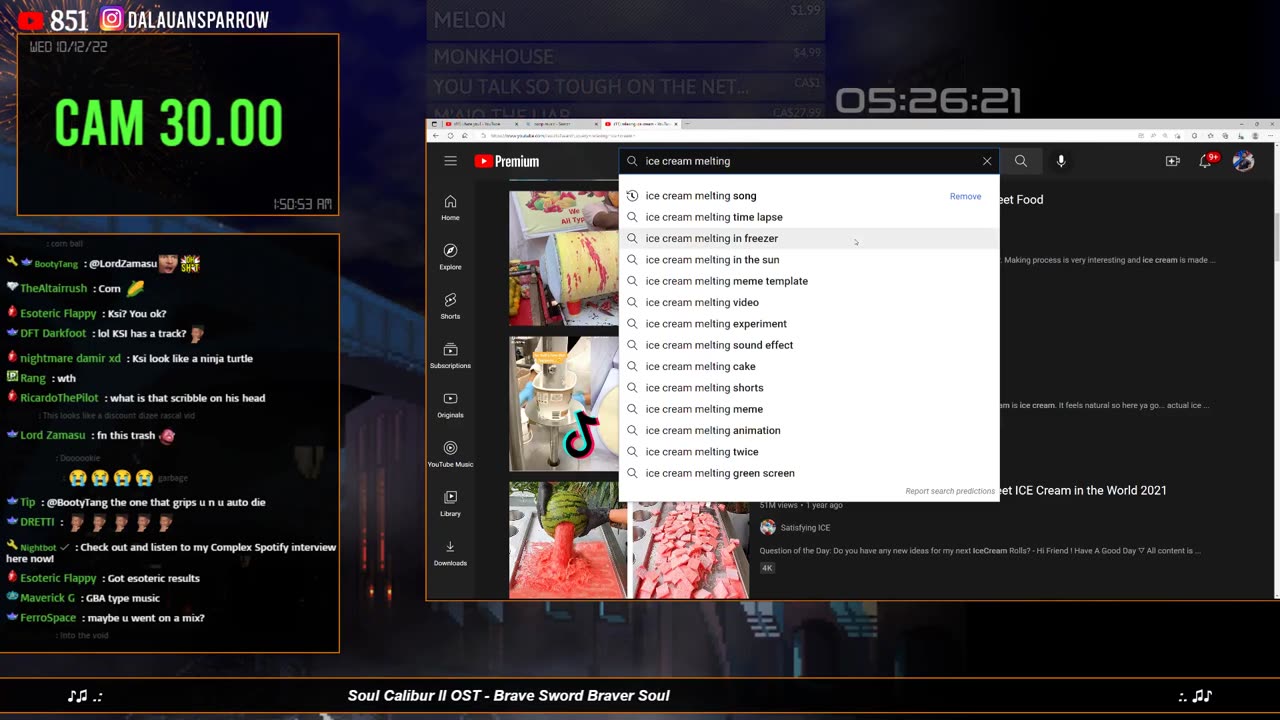The width and height of the screenshot is (1280, 720).
Task: Click the YouTube icon beside 851
Action: click(31, 20)
